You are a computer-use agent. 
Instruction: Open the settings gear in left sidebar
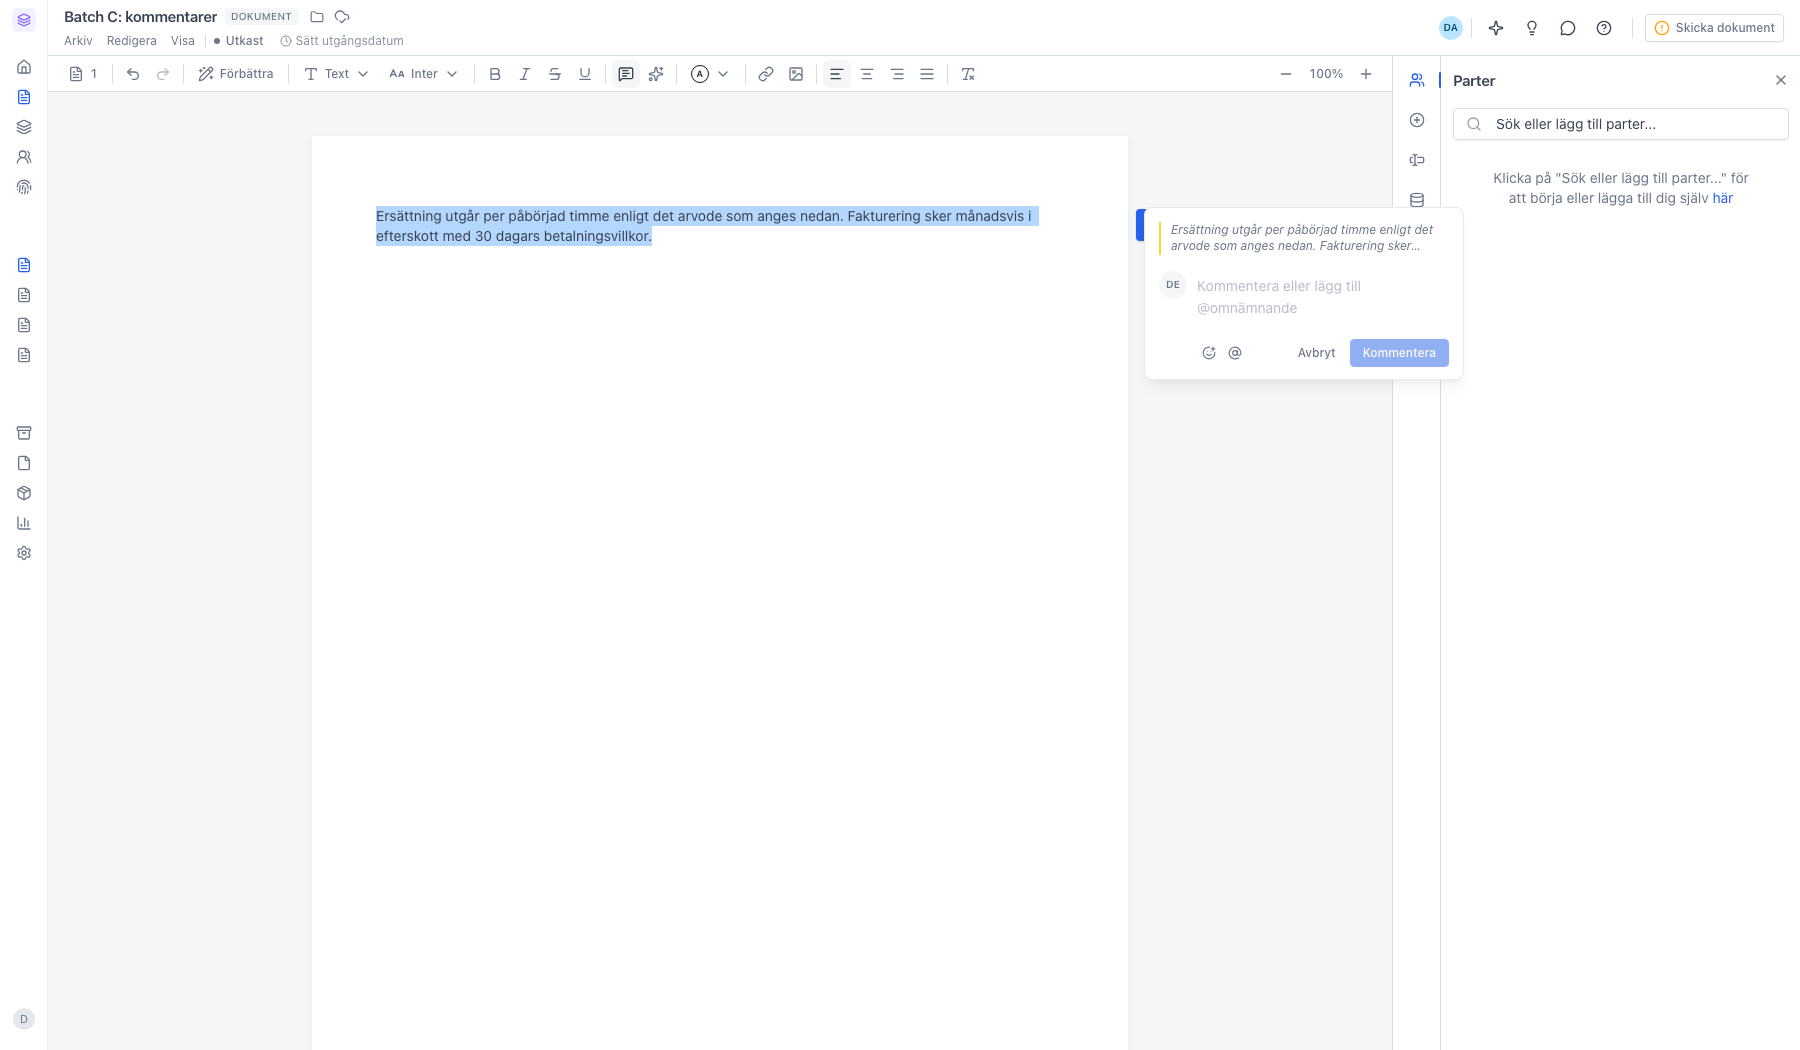[24, 553]
